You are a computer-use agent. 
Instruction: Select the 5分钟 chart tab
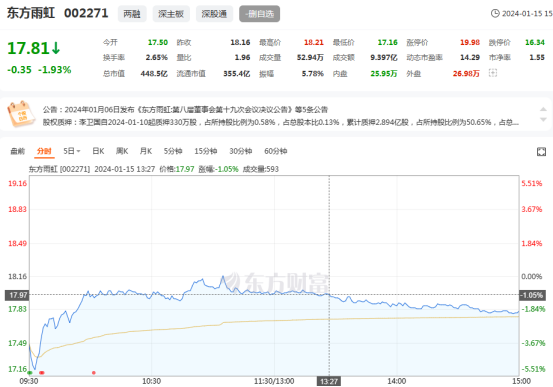click(173, 151)
